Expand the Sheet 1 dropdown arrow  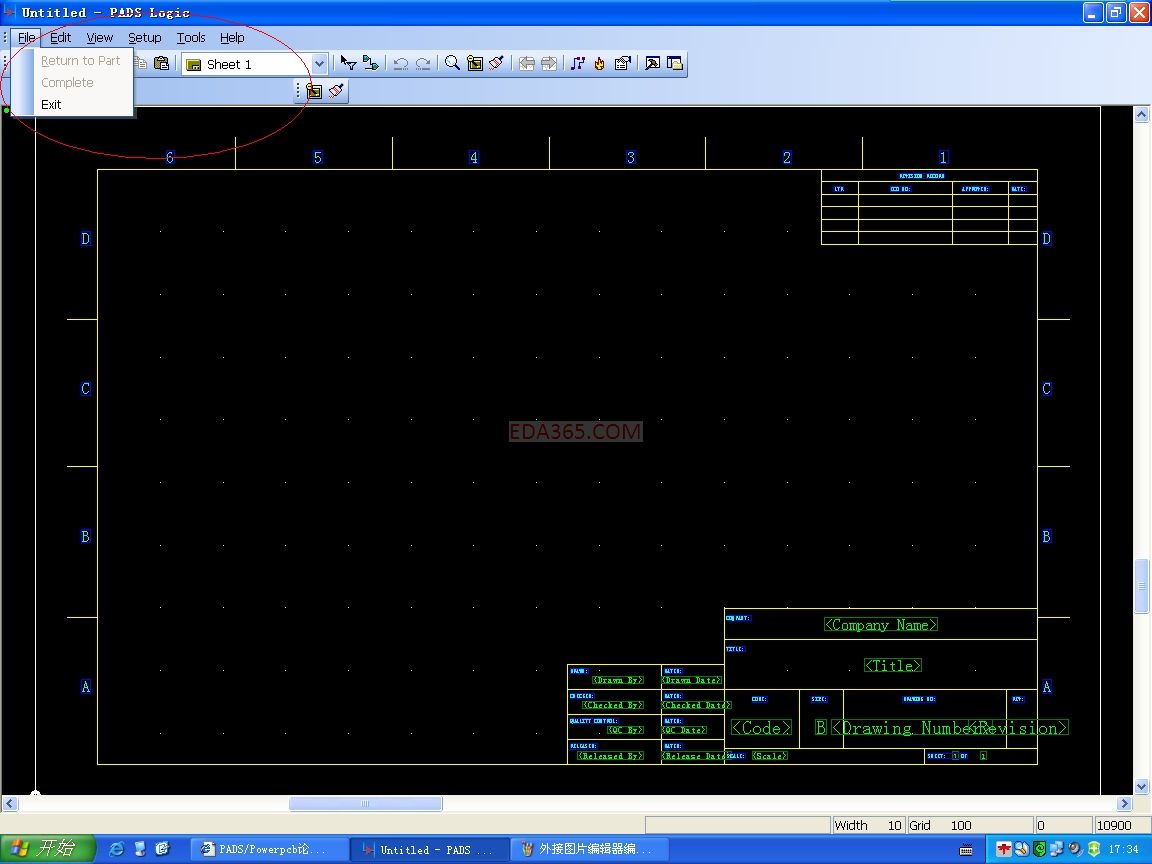click(x=320, y=64)
